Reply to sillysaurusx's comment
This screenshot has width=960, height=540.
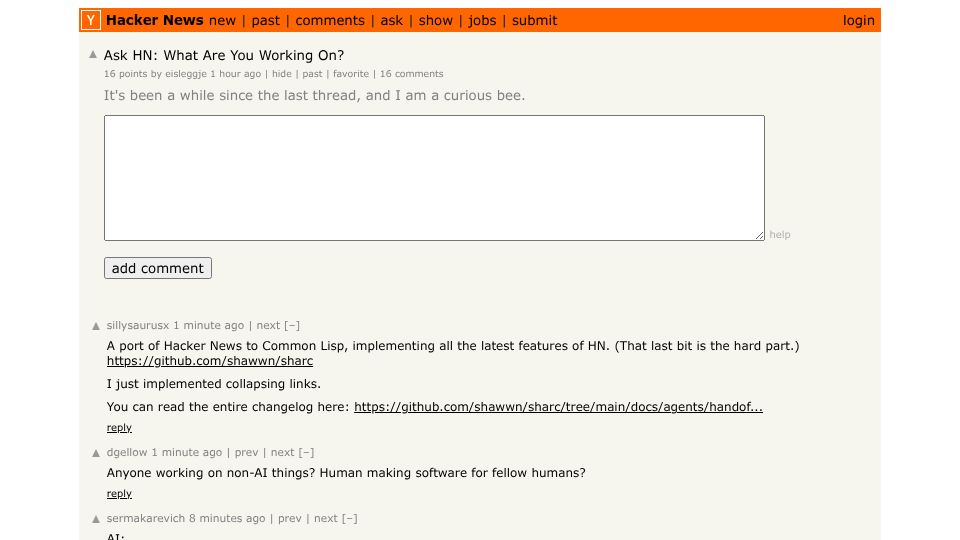coord(119,427)
